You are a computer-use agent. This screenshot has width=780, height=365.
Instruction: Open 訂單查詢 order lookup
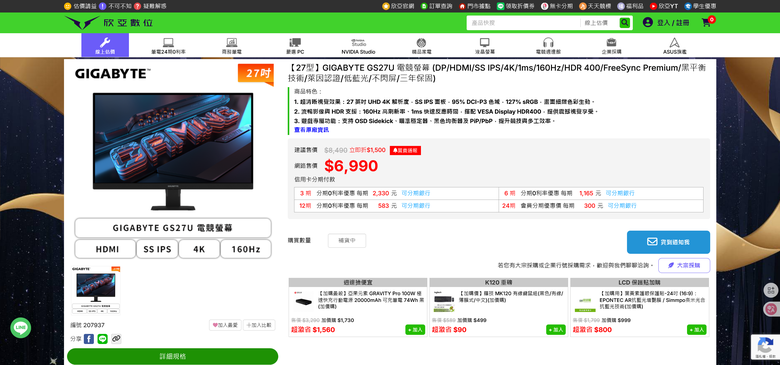[x=436, y=6]
